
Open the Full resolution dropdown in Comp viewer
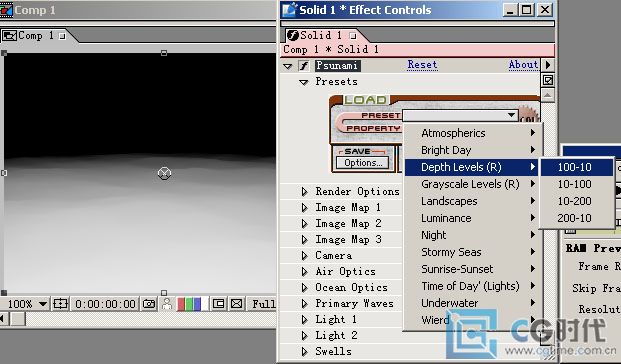click(x=263, y=304)
